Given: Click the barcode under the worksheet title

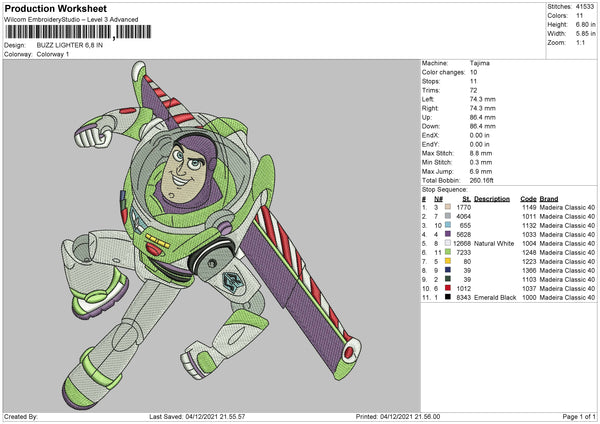Looking at the screenshot, I should pyautogui.click(x=78, y=32).
